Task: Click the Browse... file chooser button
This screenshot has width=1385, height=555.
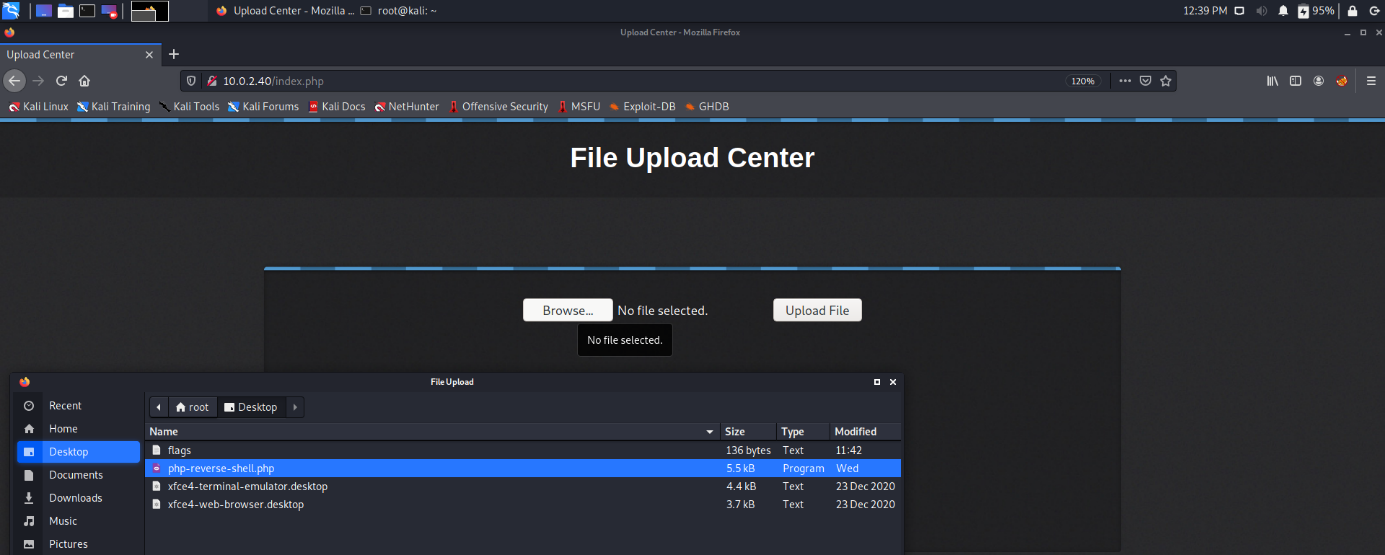Action: point(567,310)
